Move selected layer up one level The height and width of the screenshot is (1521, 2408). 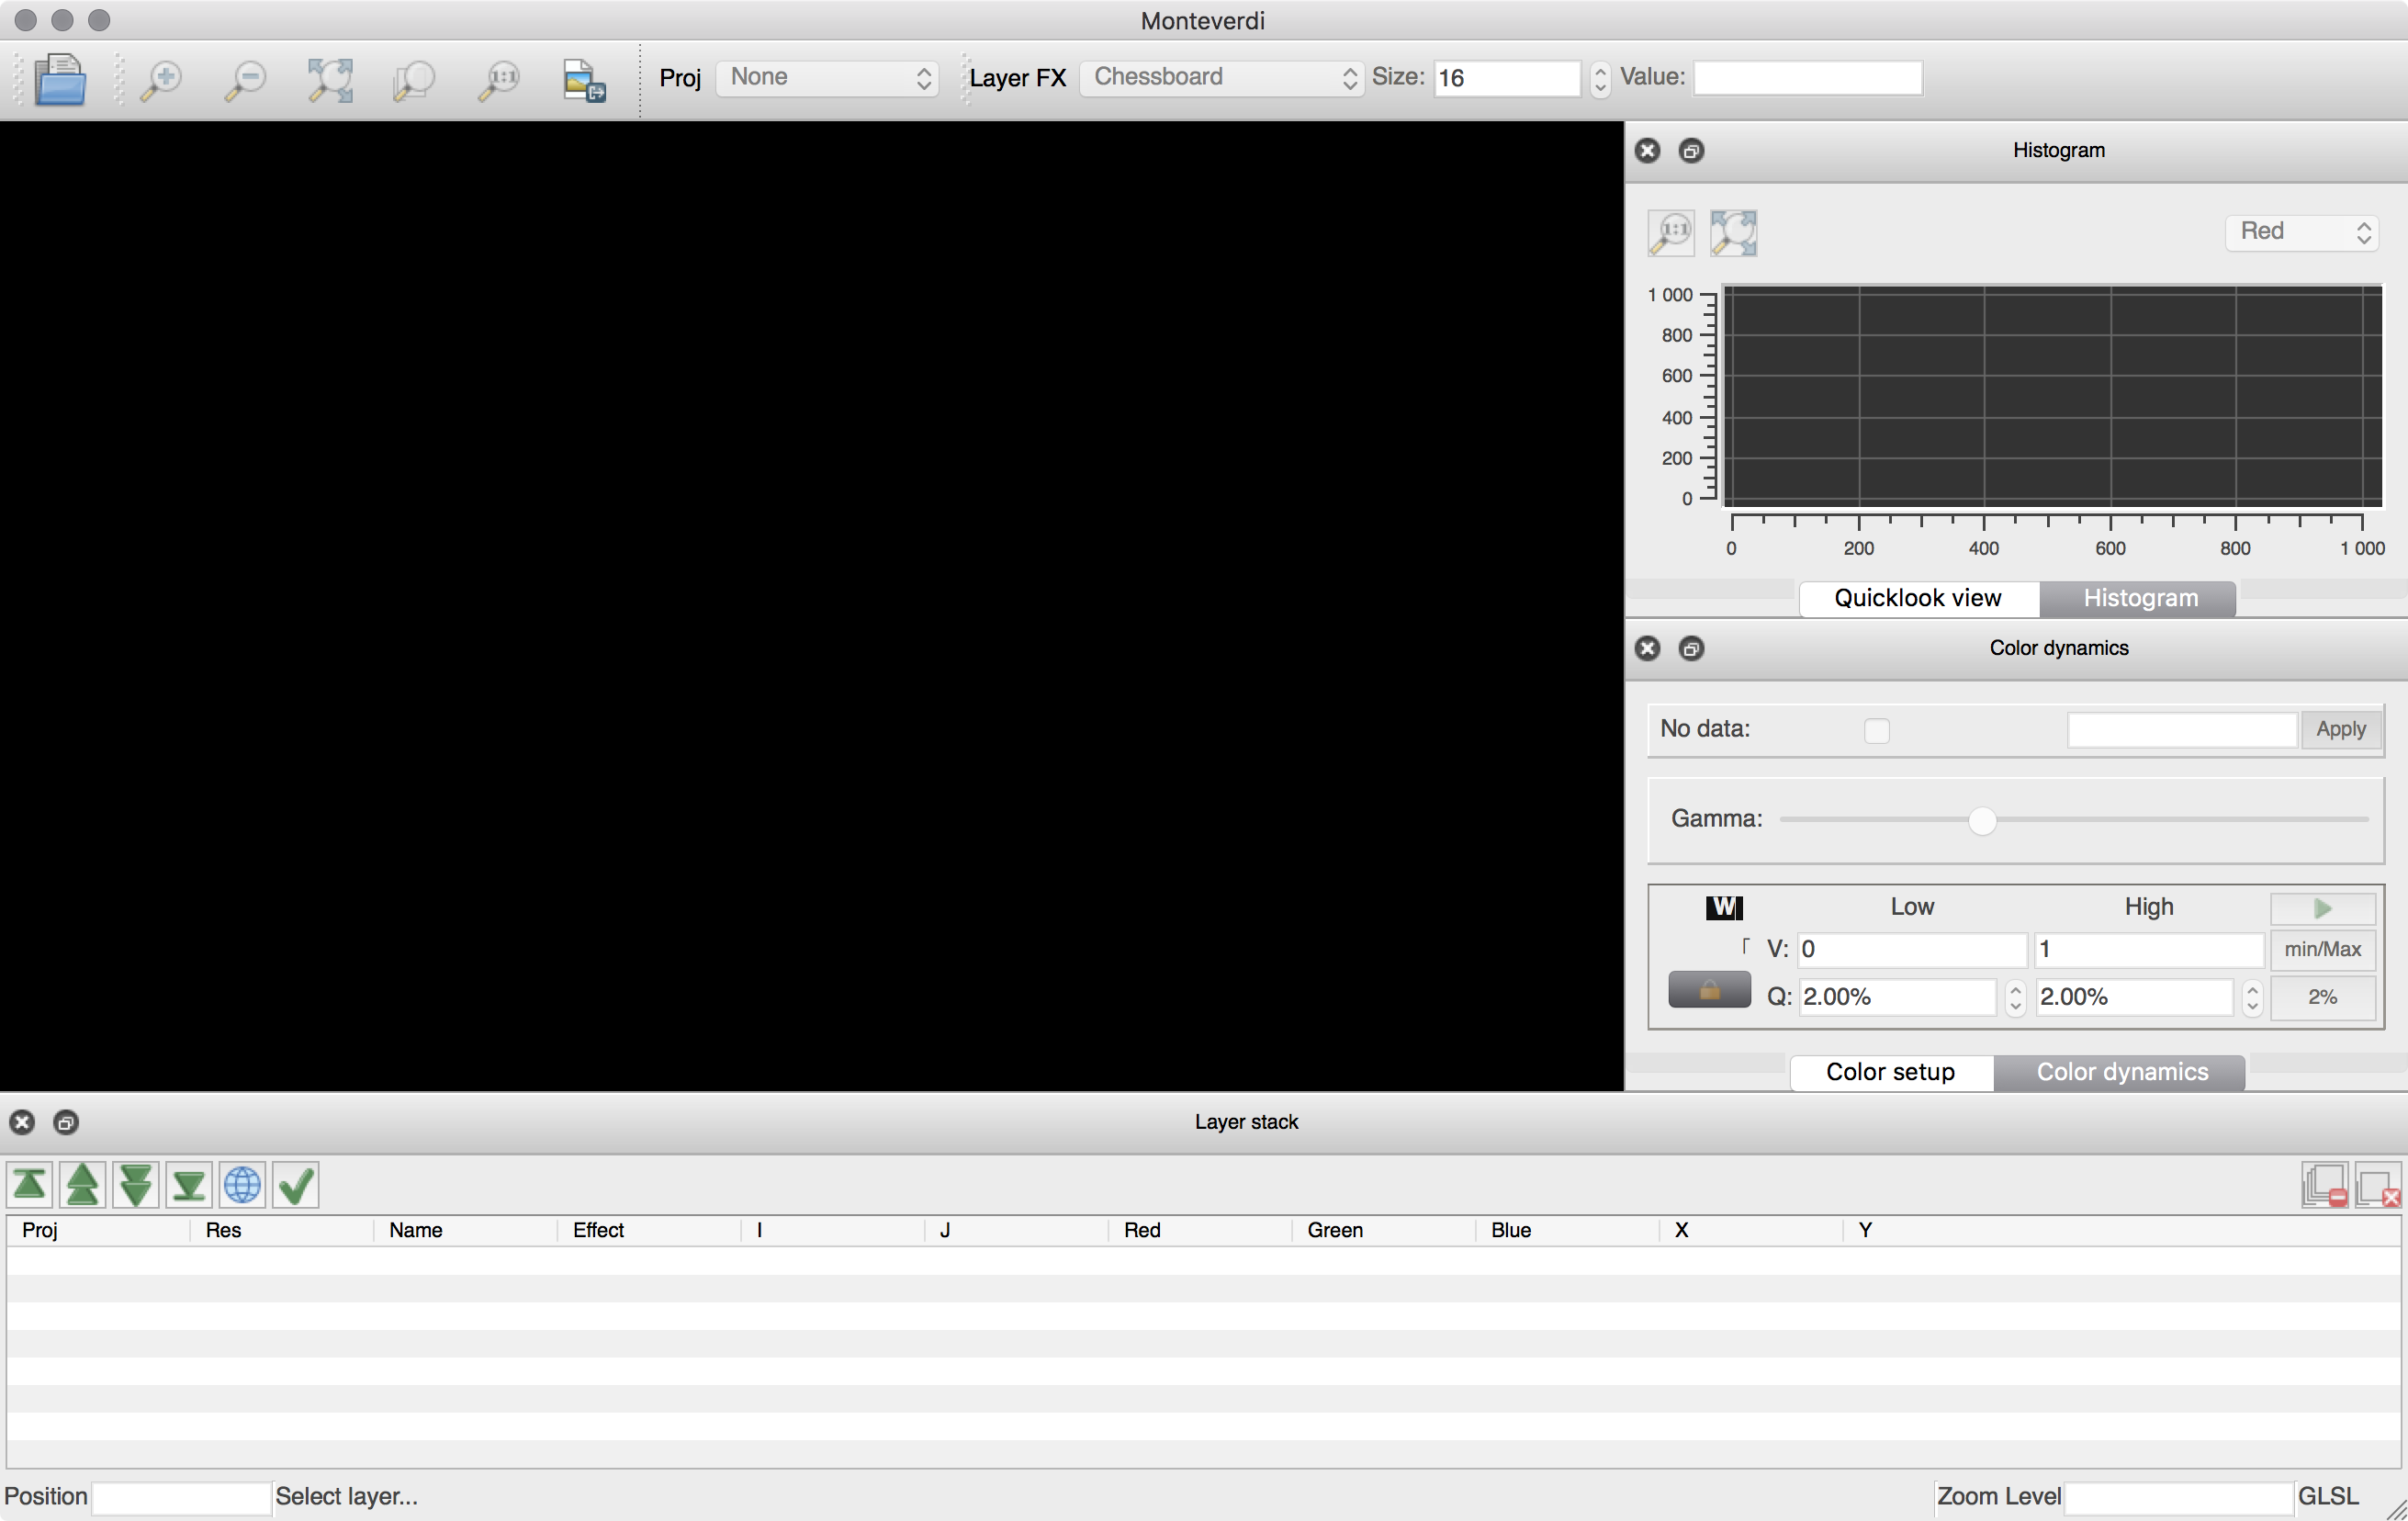[83, 1185]
